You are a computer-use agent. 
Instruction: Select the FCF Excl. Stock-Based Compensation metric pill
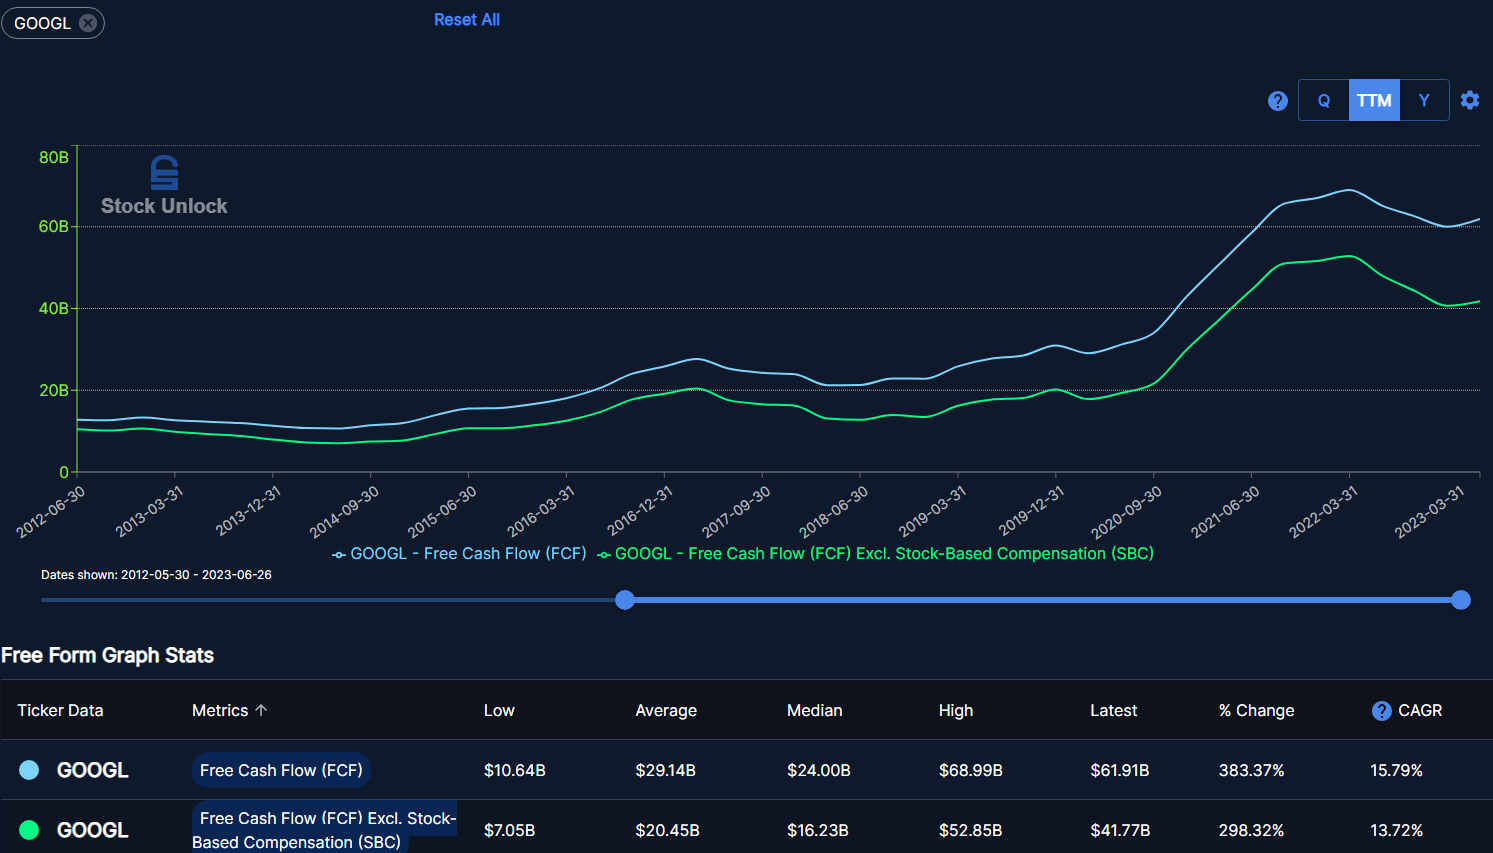point(325,829)
